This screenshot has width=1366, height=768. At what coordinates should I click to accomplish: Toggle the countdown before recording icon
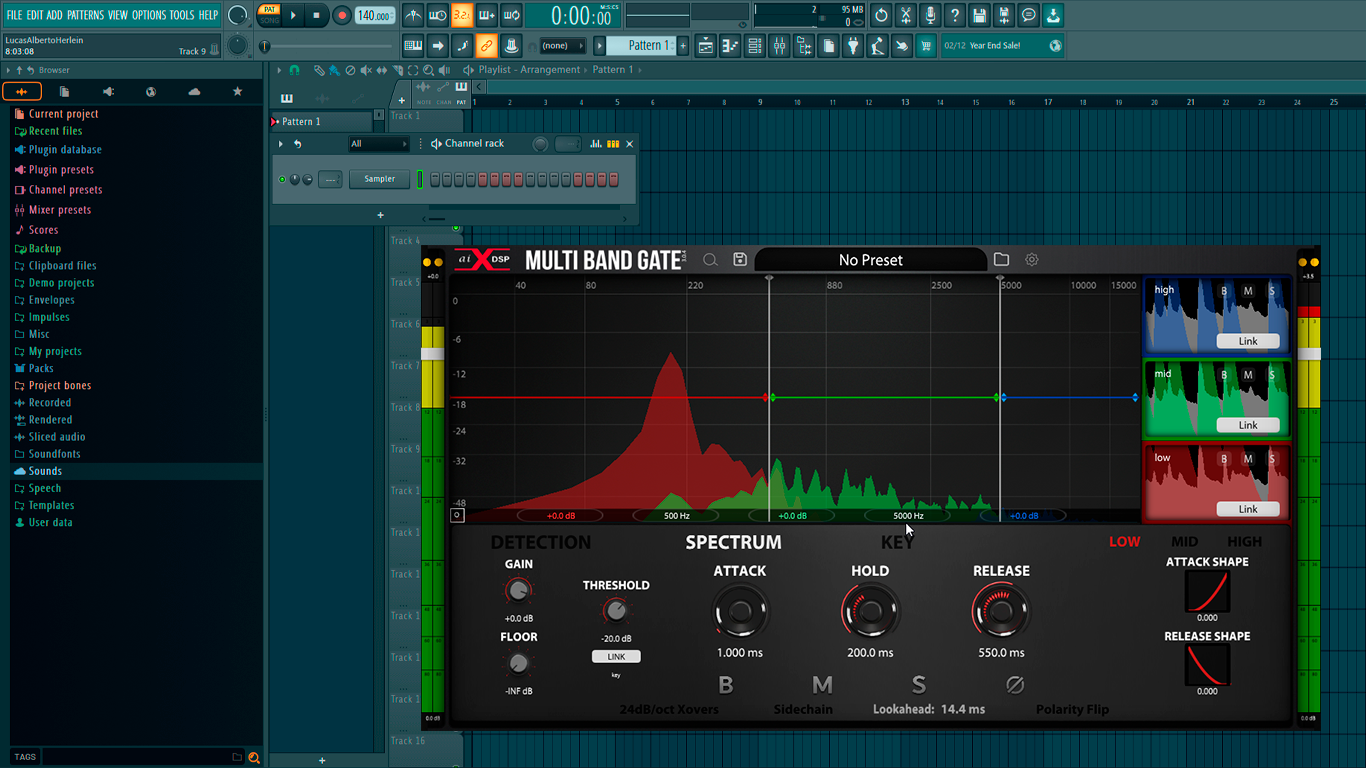(x=463, y=16)
